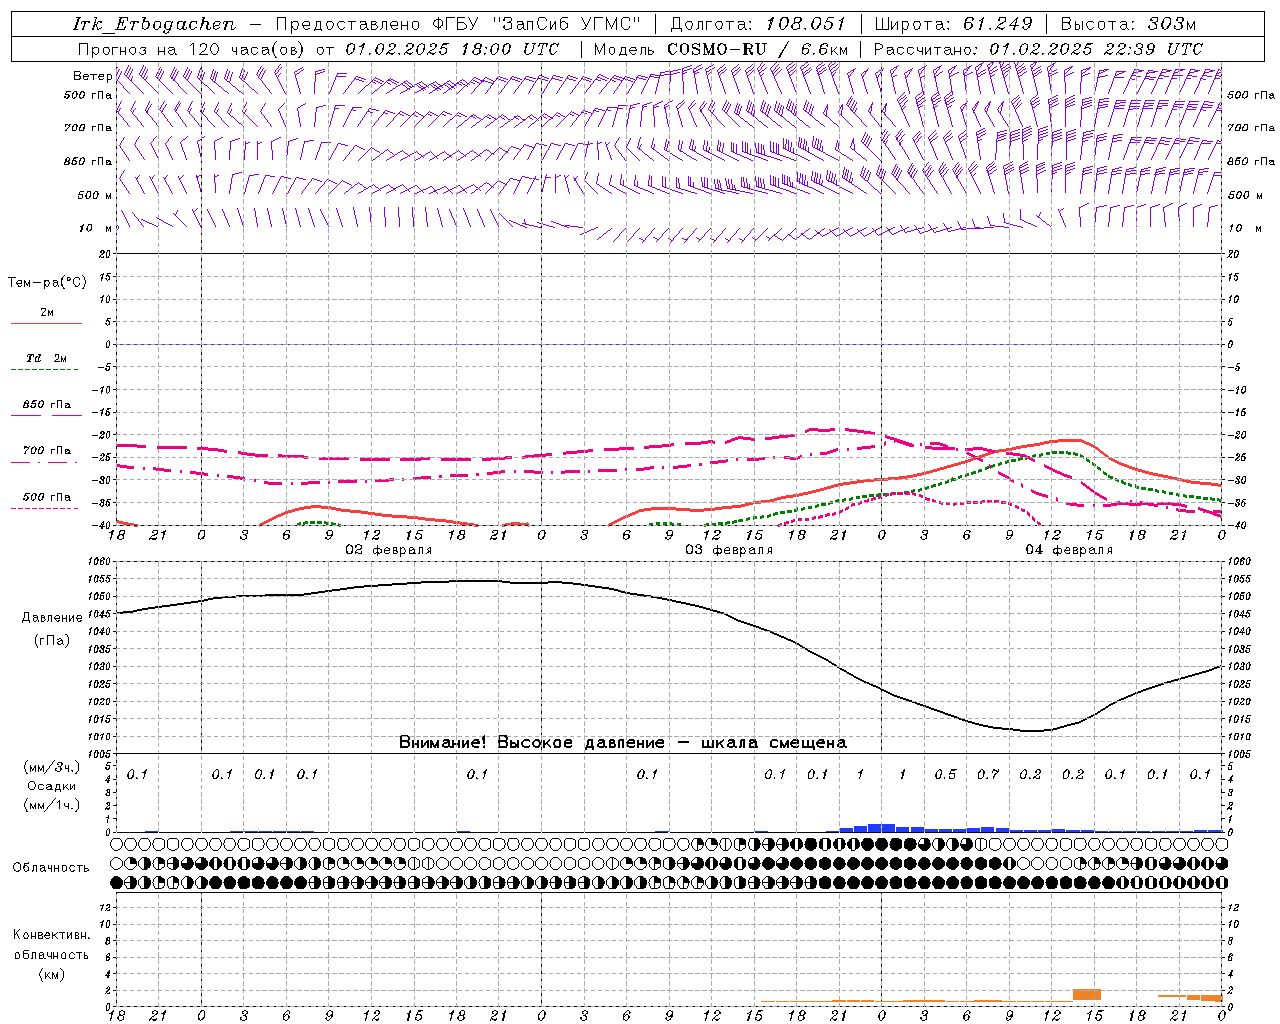This screenshot has width=1280, height=1024.
Task: Click the Td 2м dew point legend entry
Action: pyautogui.click(x=46, y=358)
